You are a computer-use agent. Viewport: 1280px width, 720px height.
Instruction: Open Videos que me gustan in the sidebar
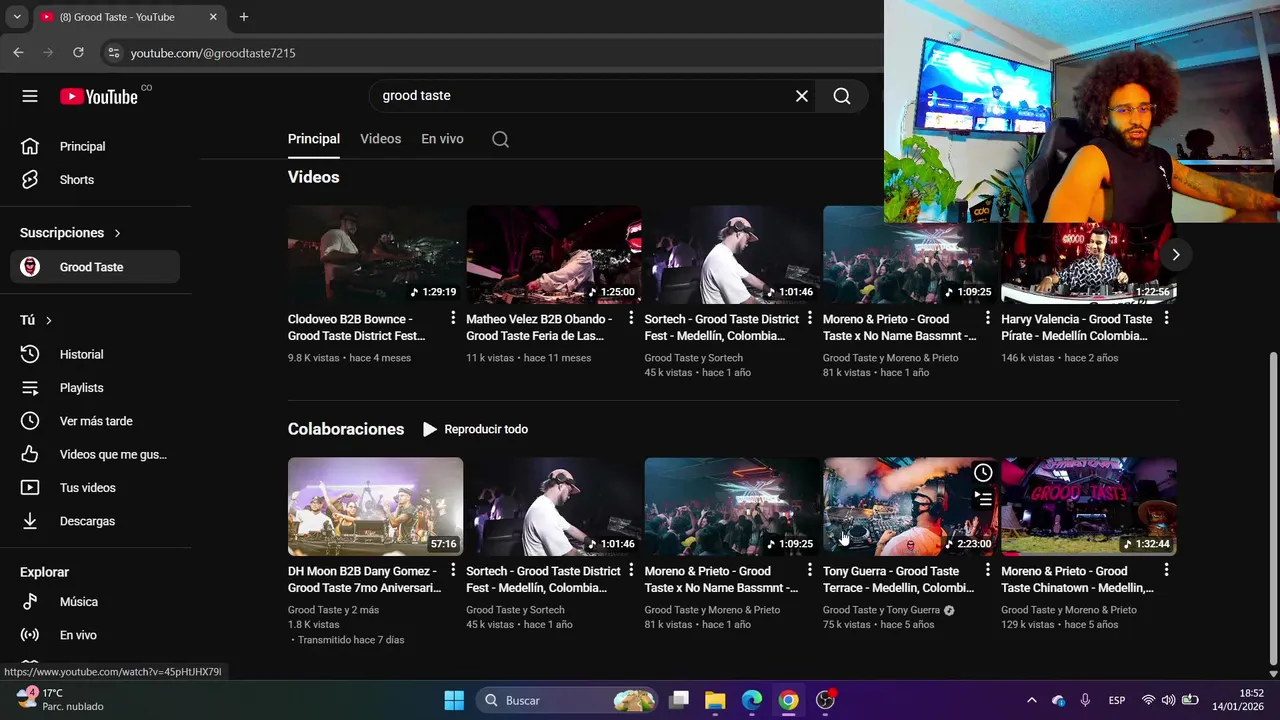96,454
